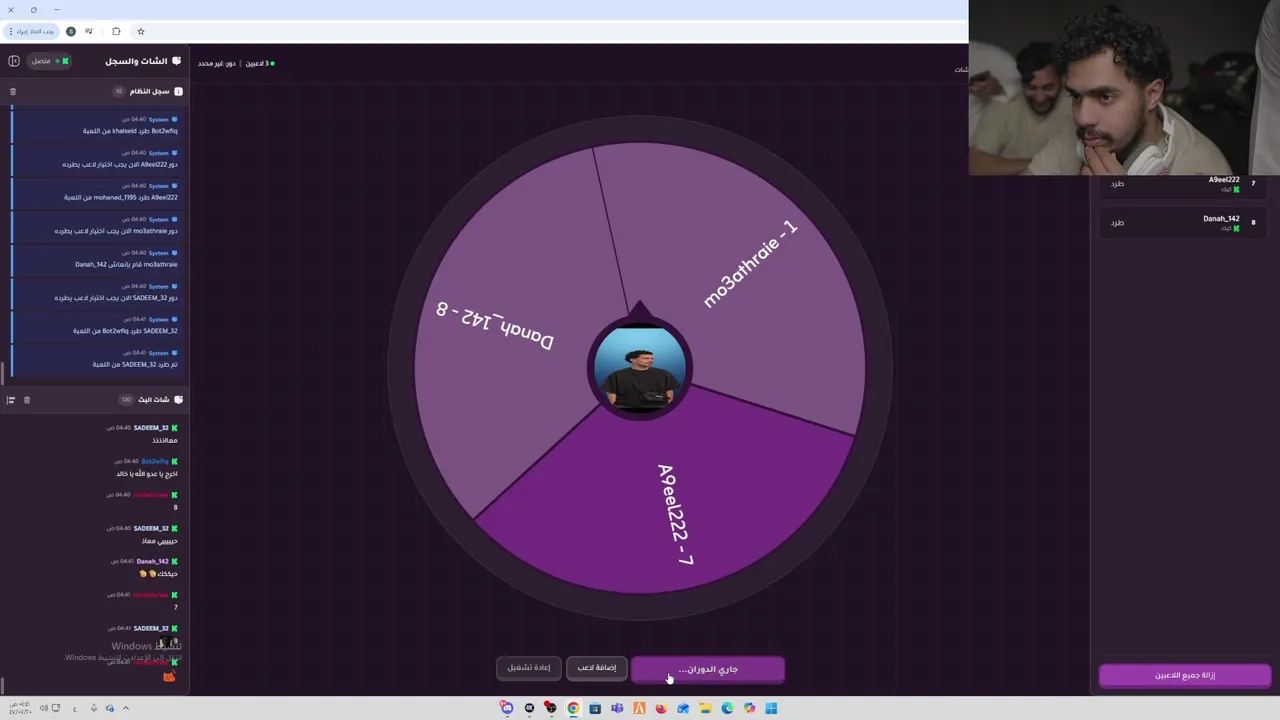Click the دور: غير محدد turn label
This screenshot has height=720, width=1280.
[x=217, y=63]
